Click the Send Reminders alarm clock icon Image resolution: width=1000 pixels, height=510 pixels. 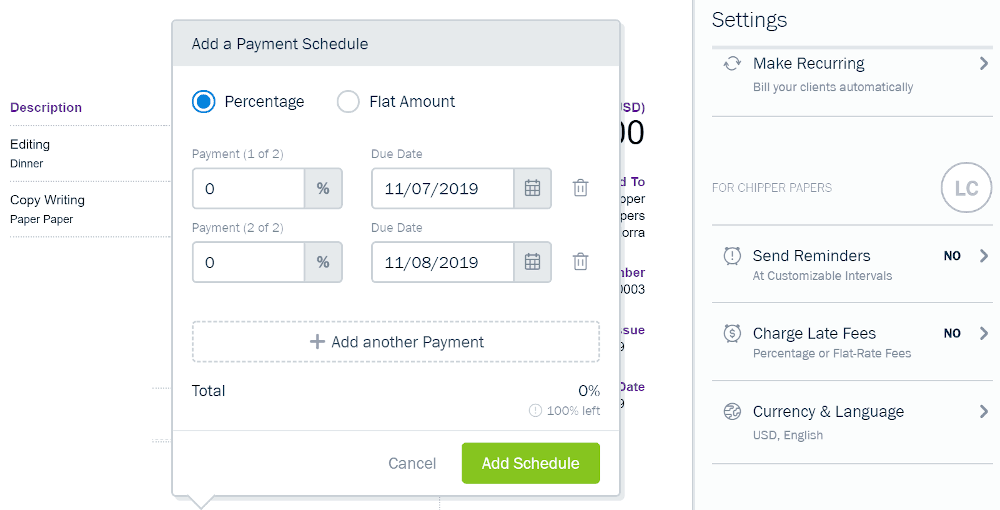732,256
